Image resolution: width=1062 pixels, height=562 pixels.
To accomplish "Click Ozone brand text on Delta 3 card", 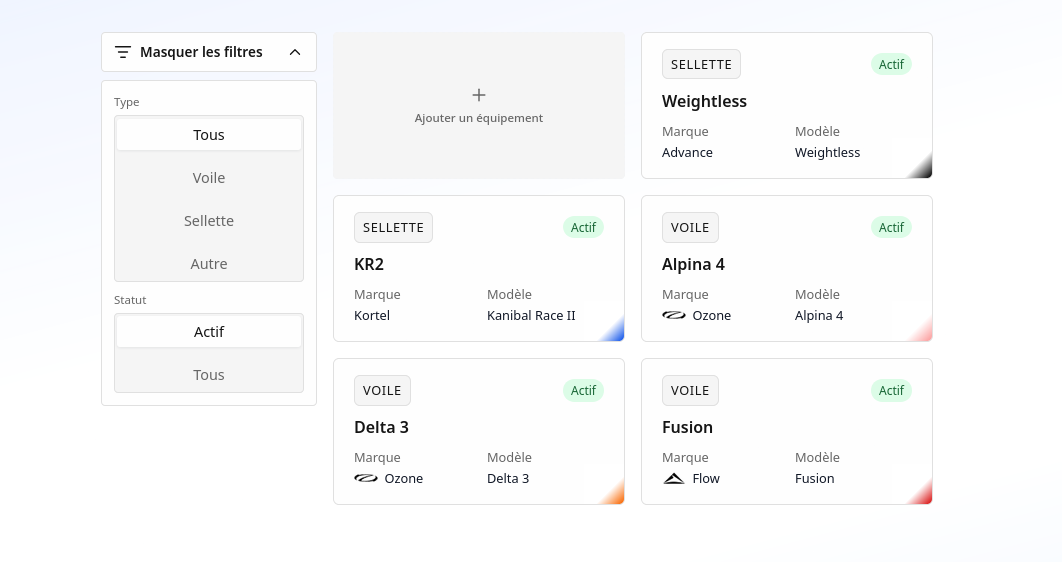I will (404, 479).
